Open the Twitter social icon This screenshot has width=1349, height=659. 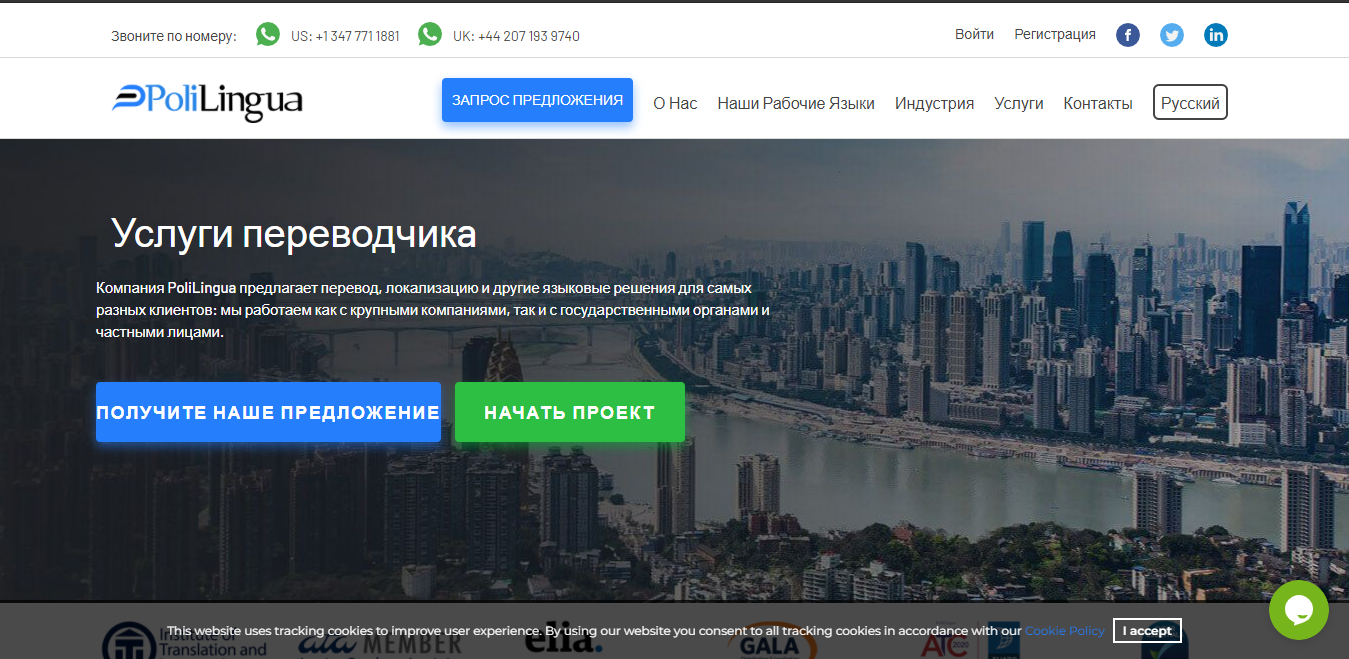click(1172, 35)
